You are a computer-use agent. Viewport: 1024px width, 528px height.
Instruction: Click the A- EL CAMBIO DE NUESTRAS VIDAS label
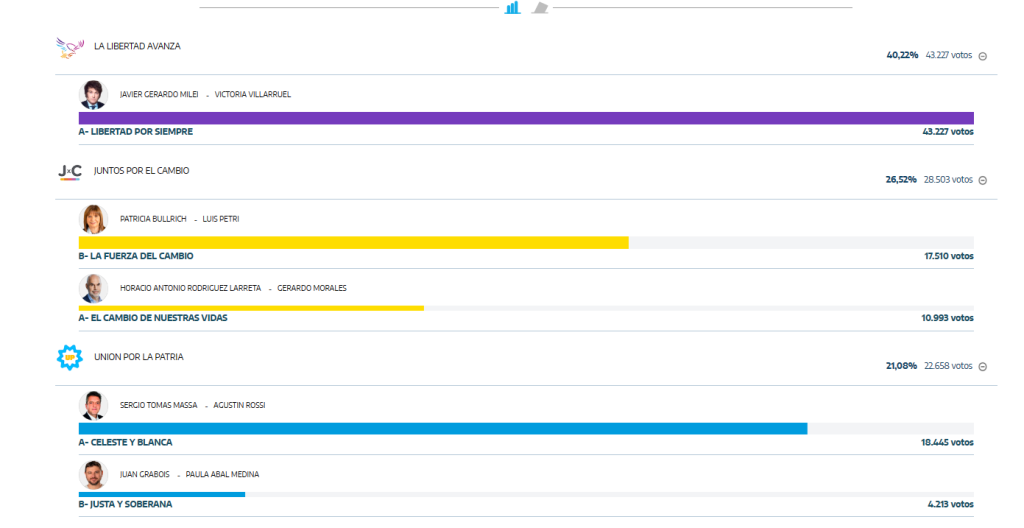153,318
